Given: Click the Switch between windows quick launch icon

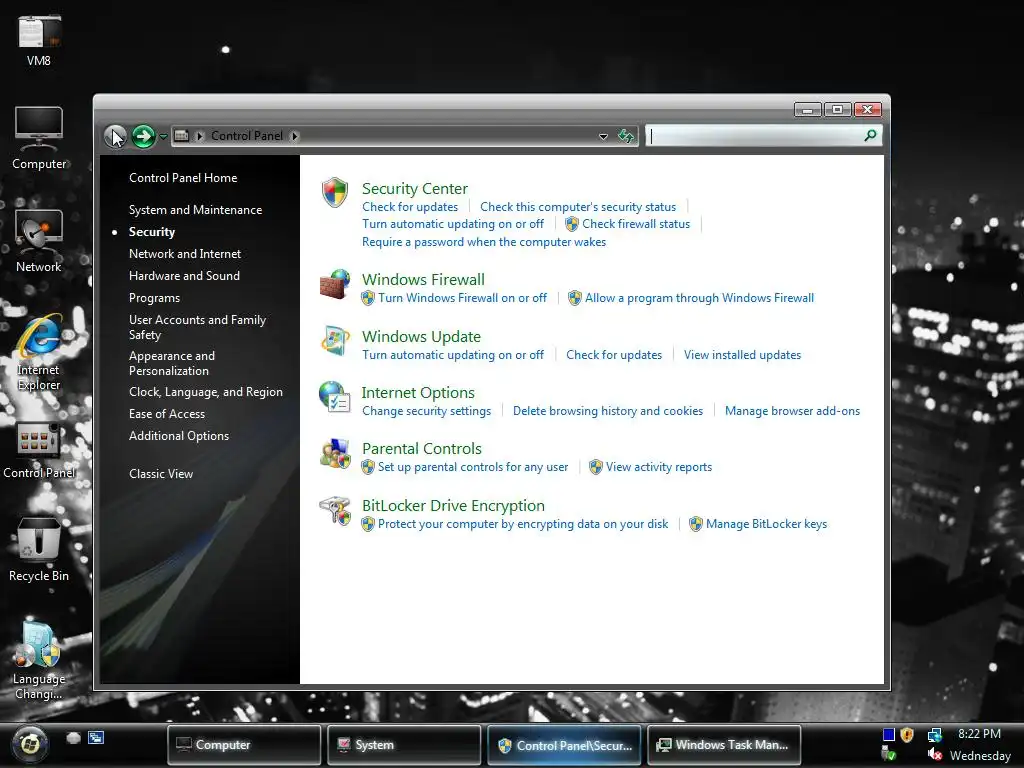Looking at the screenshot, I should pyautogui.click(x=96, y=738).
